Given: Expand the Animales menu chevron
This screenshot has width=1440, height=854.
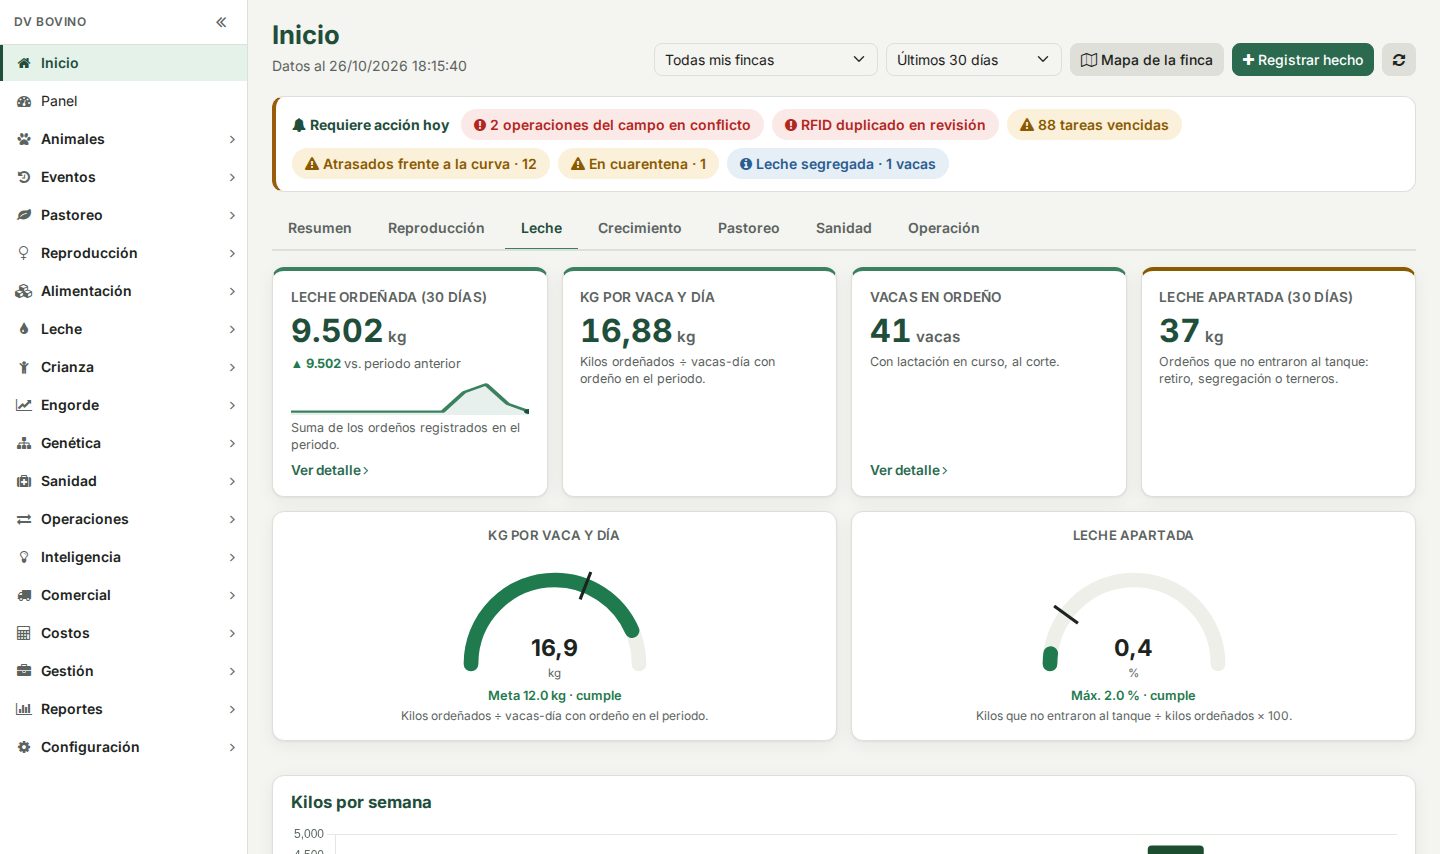Looking at the screenshot, I should [x=232, y=139].
